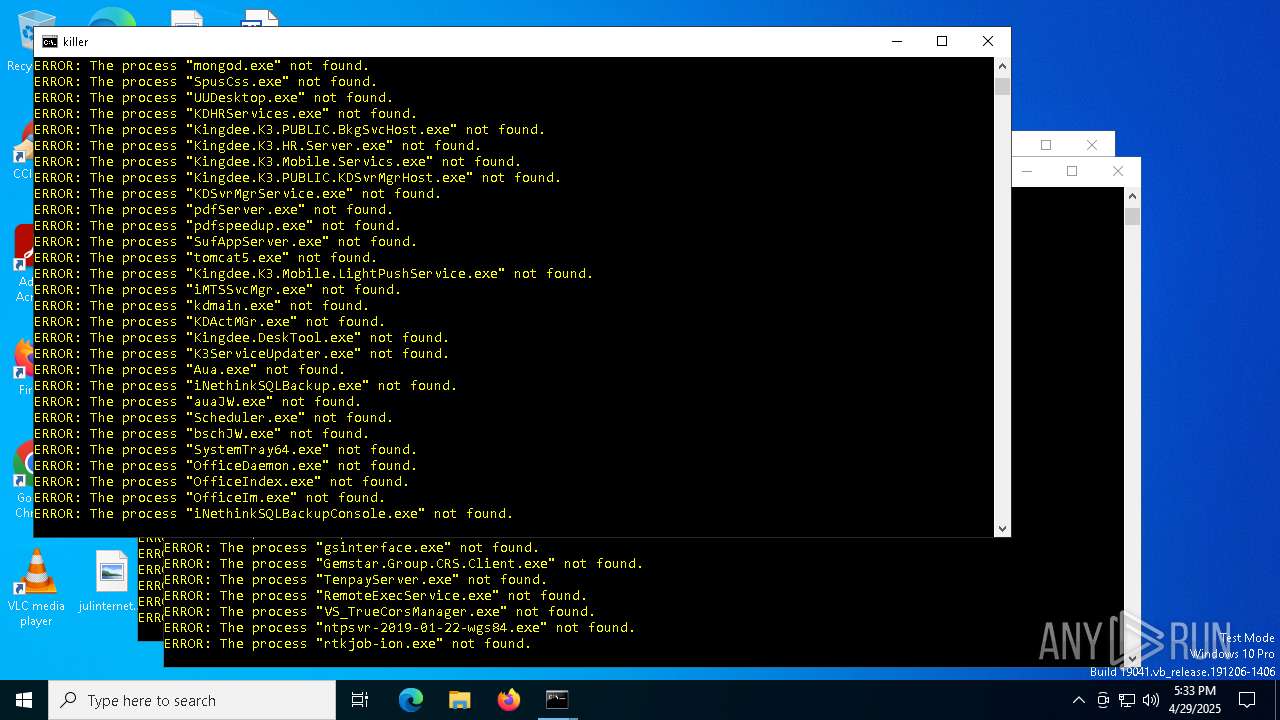Close the third background console window
This screenshot has width=1280, height=720.
pos(1118,171)
